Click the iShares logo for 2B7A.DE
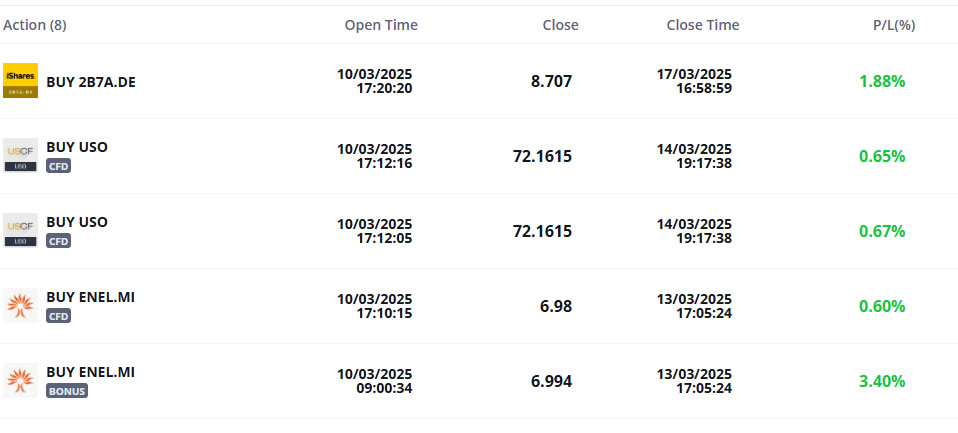 20,81
